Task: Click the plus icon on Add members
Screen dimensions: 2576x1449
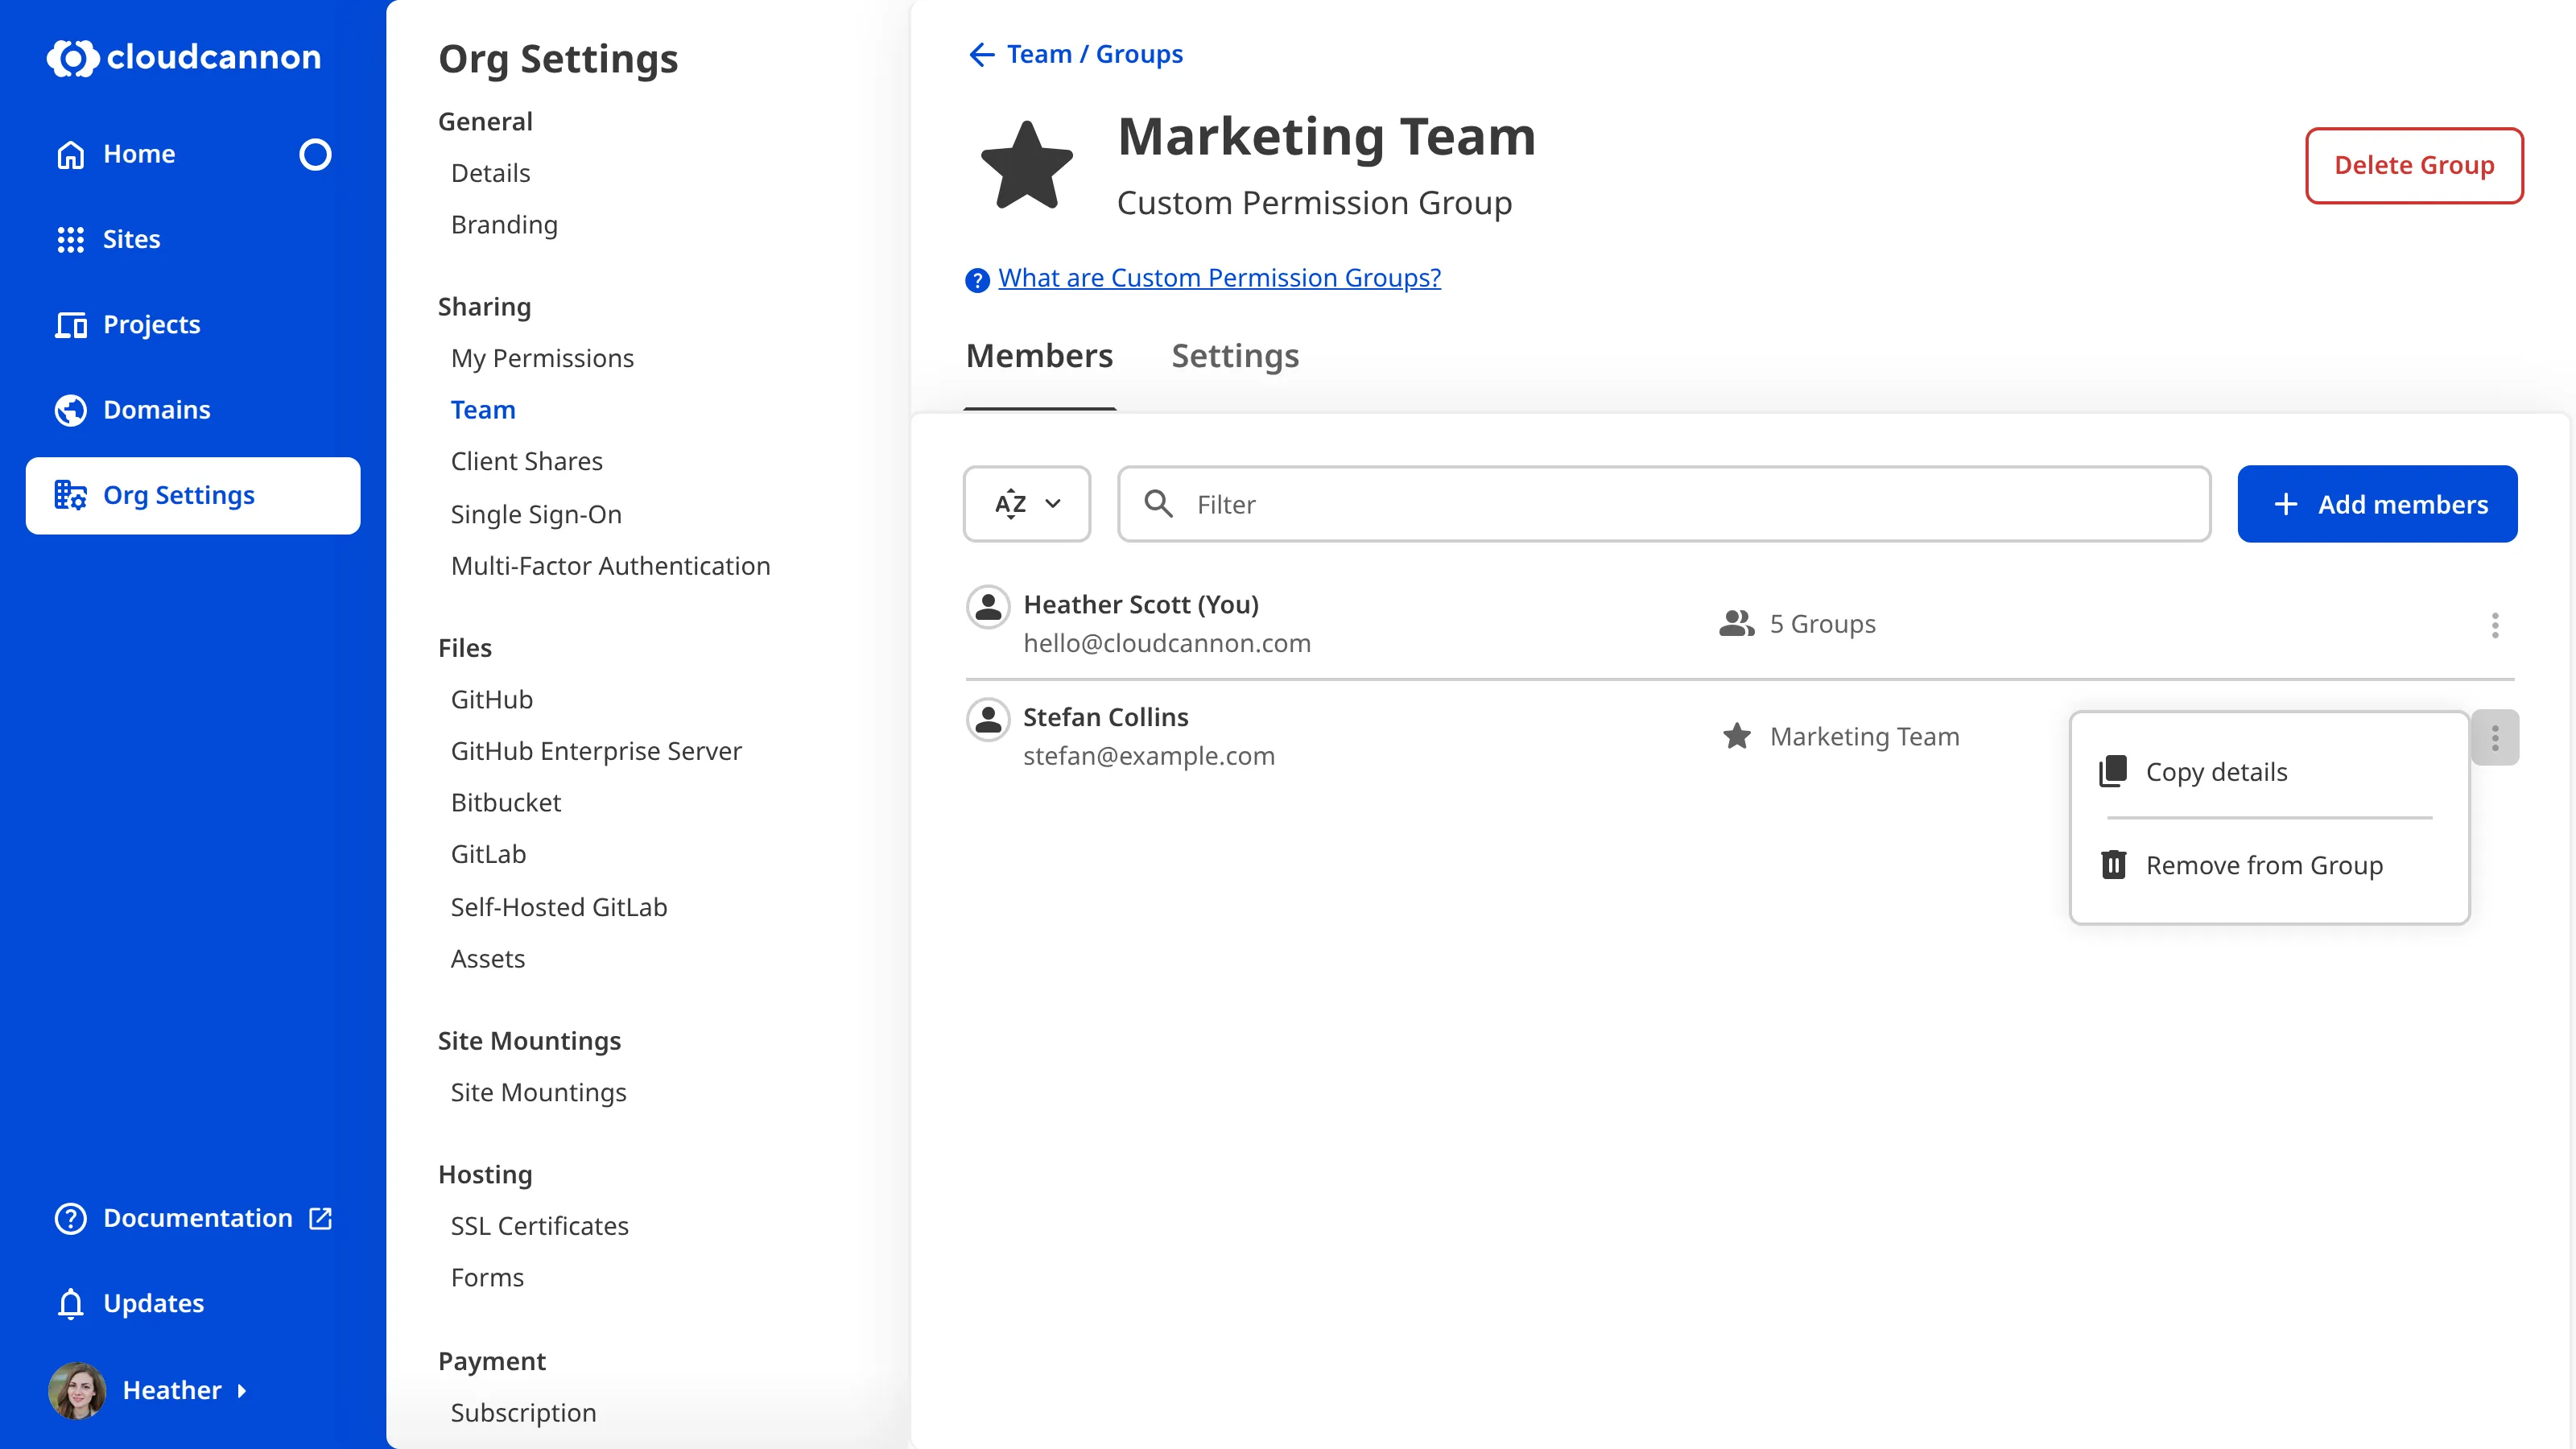Action: [x=2286, y=504]
